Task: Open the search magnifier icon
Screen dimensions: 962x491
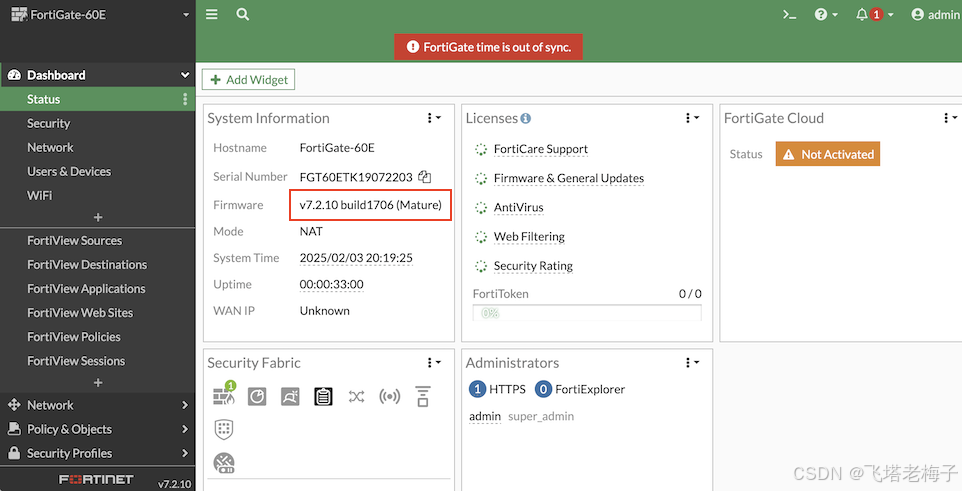Action: point(243,14)
